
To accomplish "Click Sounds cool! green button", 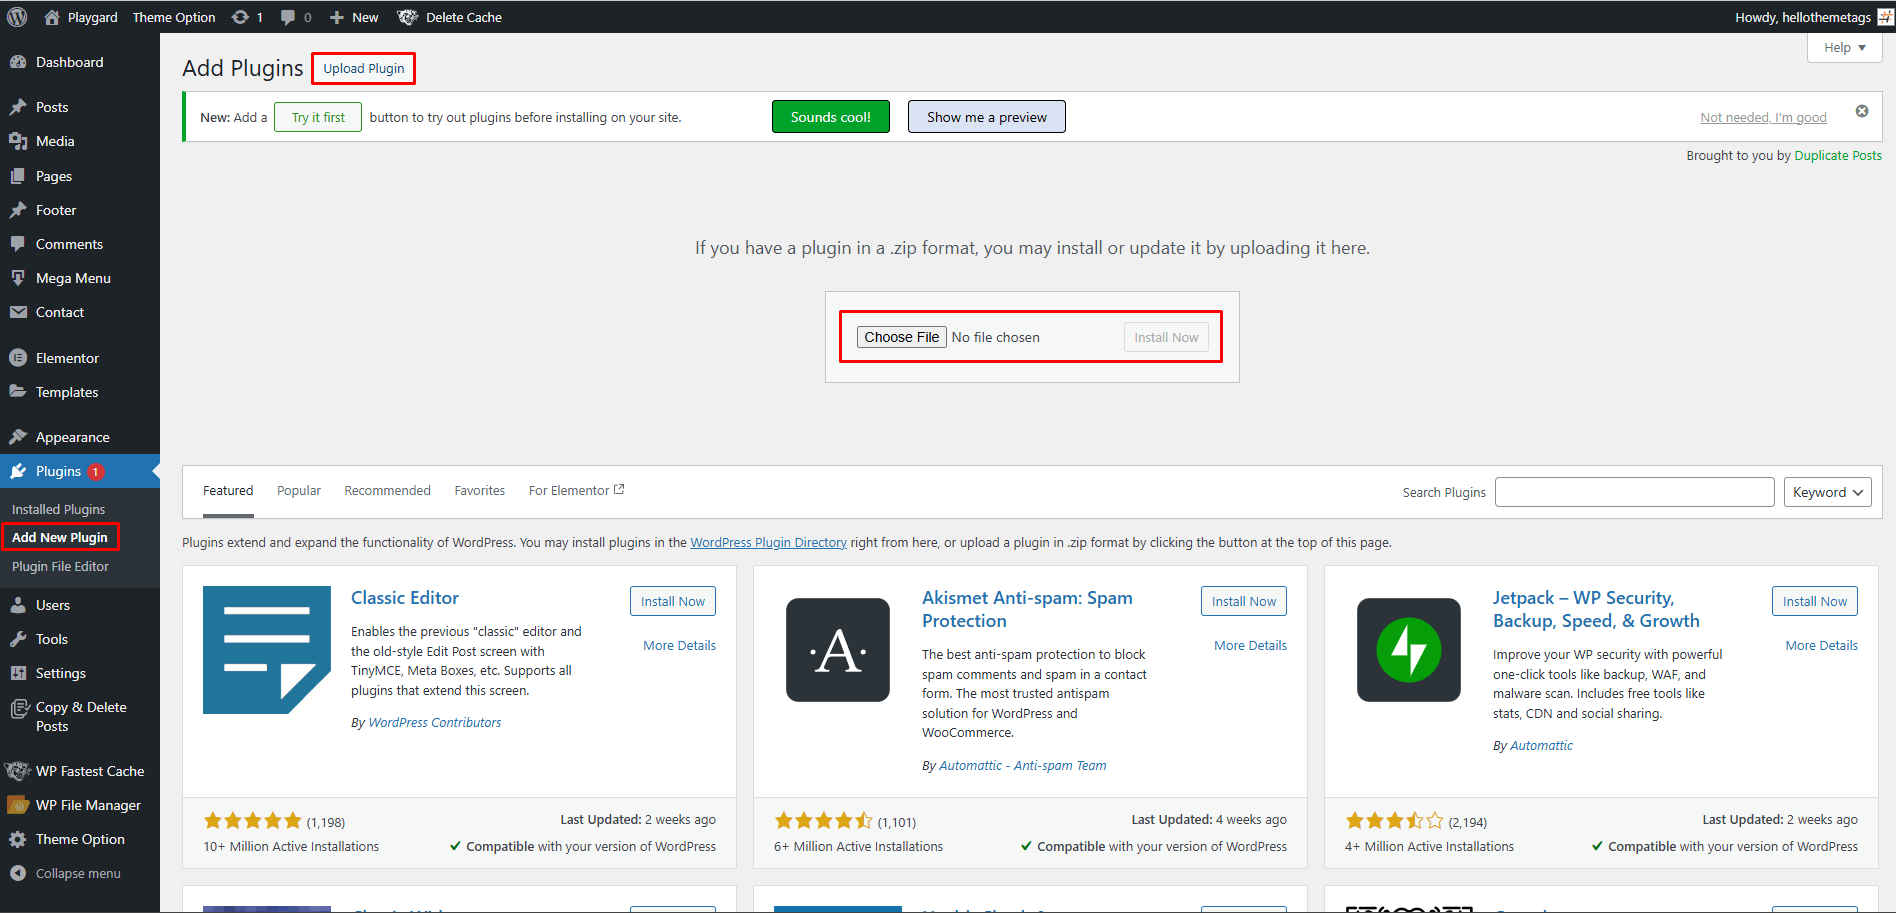I will [x=831, y=117].
